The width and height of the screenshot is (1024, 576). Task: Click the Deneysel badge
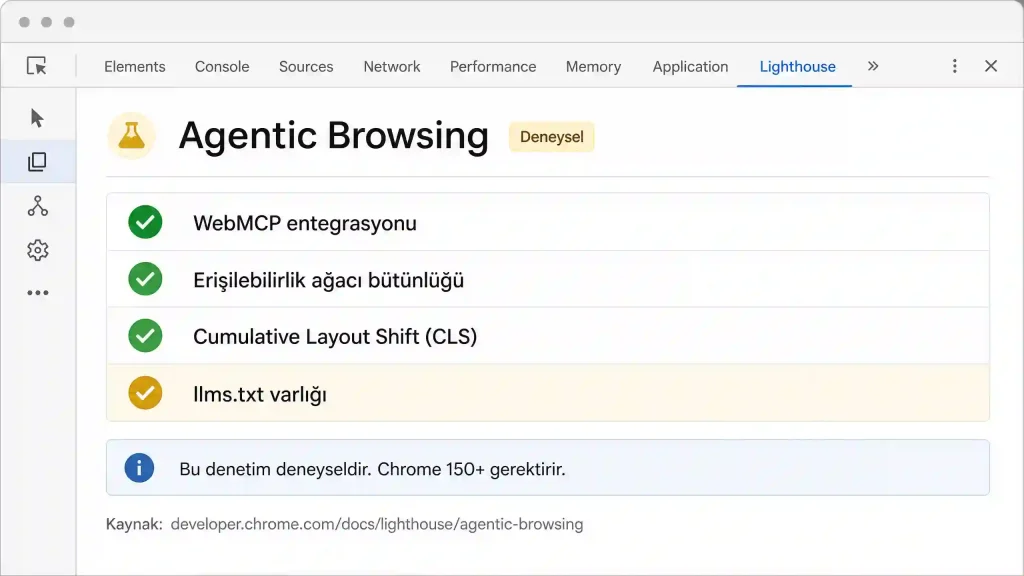click(552, 136)
